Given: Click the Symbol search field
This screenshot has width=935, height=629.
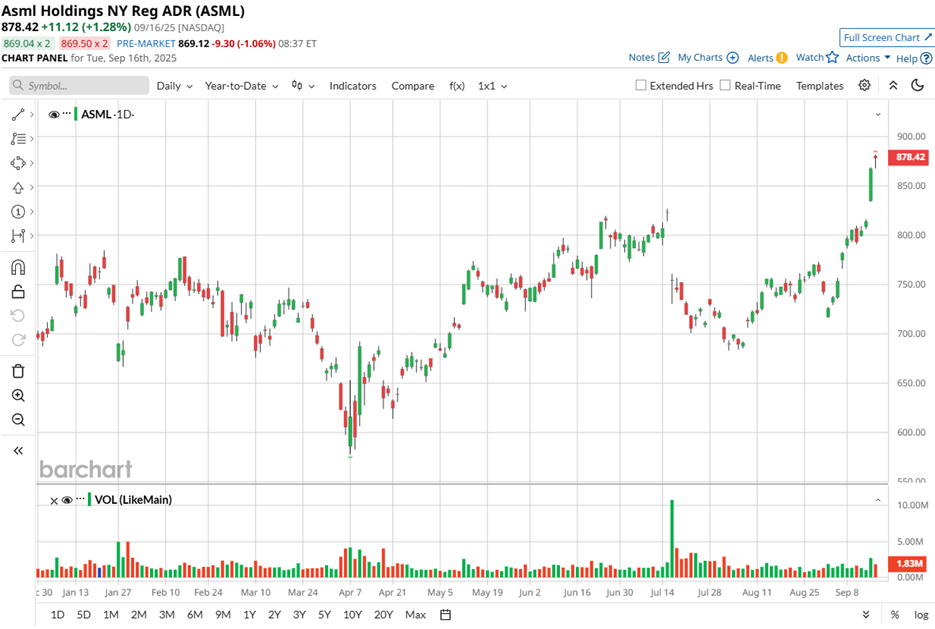Looking at the screenshot, I should click(x=79, y=85).
